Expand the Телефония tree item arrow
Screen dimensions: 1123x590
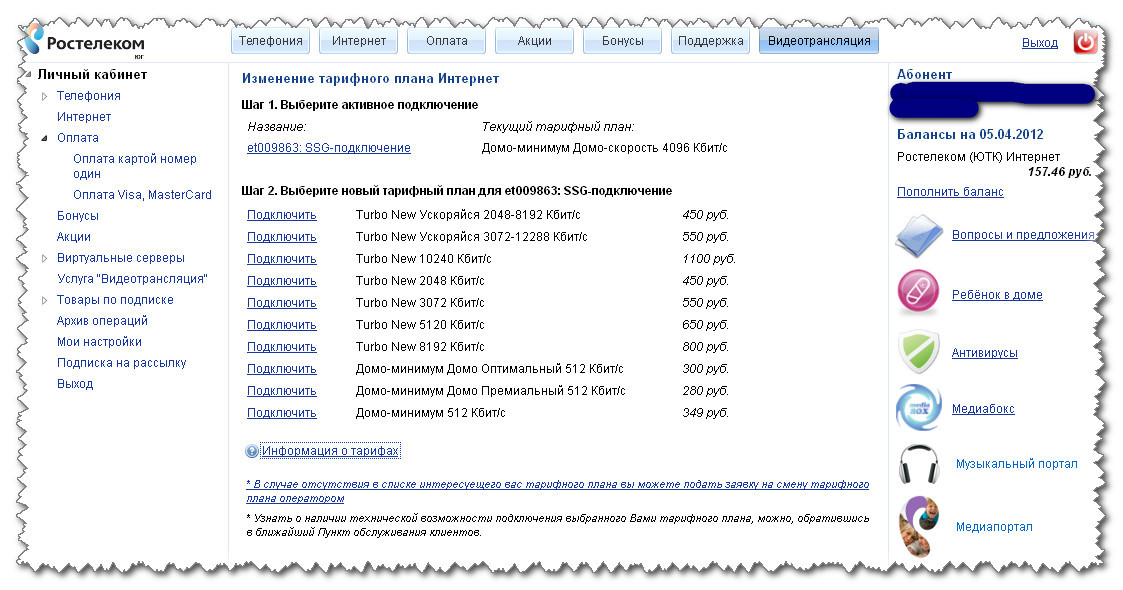click(45, 96)
